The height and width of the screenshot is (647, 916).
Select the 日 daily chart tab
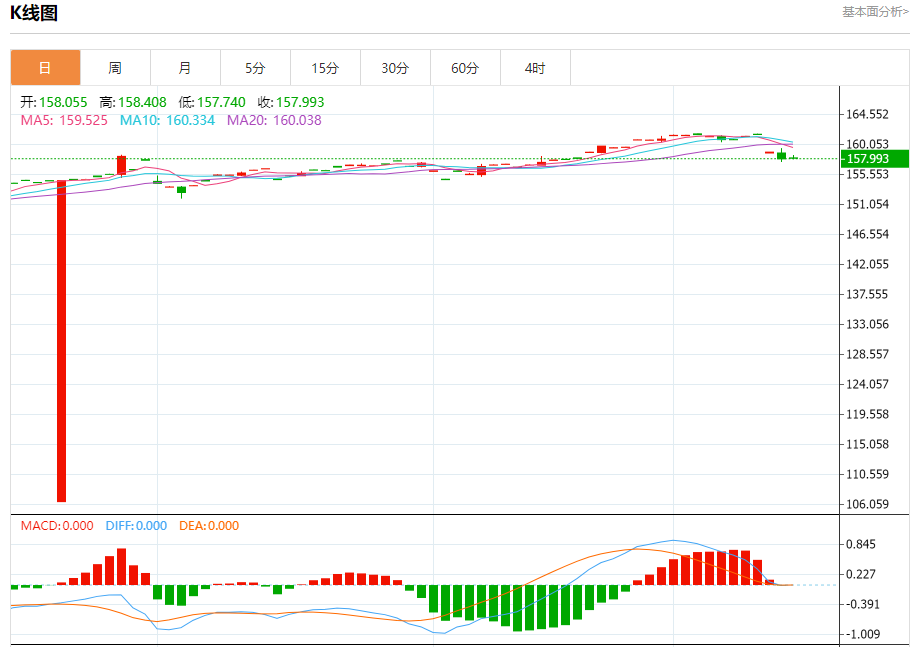(45, 68)
